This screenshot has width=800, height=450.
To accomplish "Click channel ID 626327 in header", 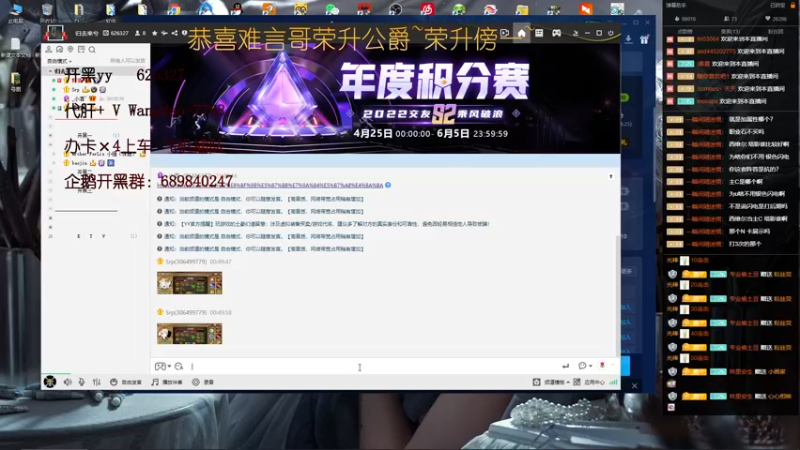I will click(x=116, y=33).
